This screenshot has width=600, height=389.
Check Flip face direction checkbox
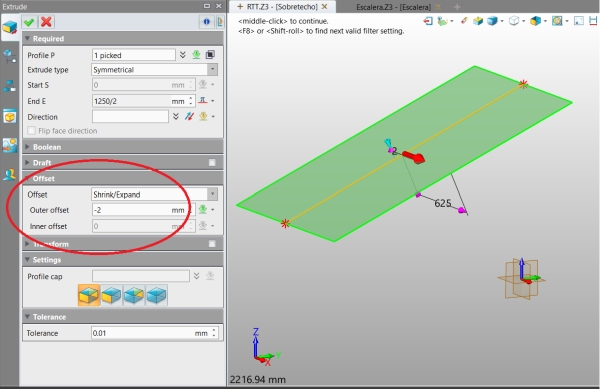coord(32,131)
